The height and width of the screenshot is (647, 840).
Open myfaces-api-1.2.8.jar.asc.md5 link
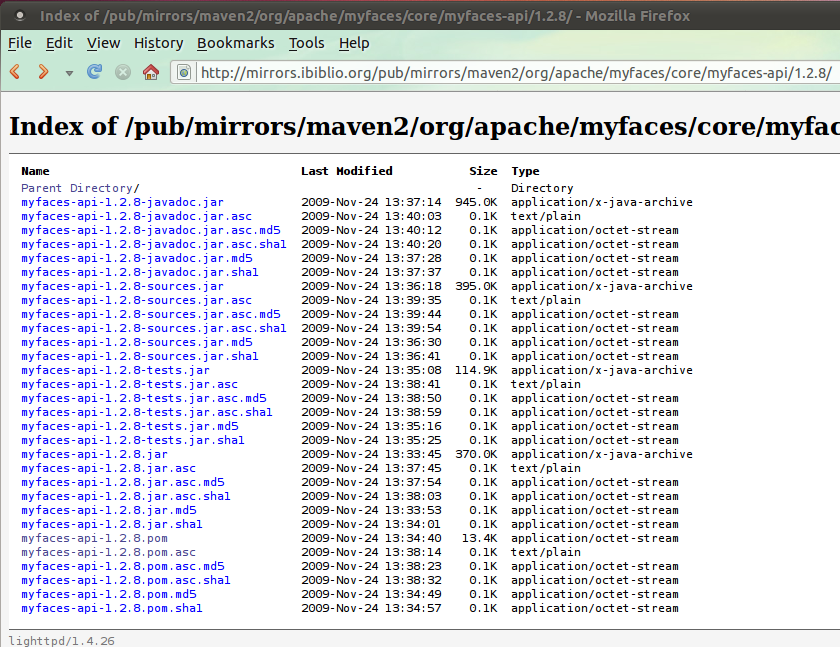pyautogui.click(x=123, y=482)
